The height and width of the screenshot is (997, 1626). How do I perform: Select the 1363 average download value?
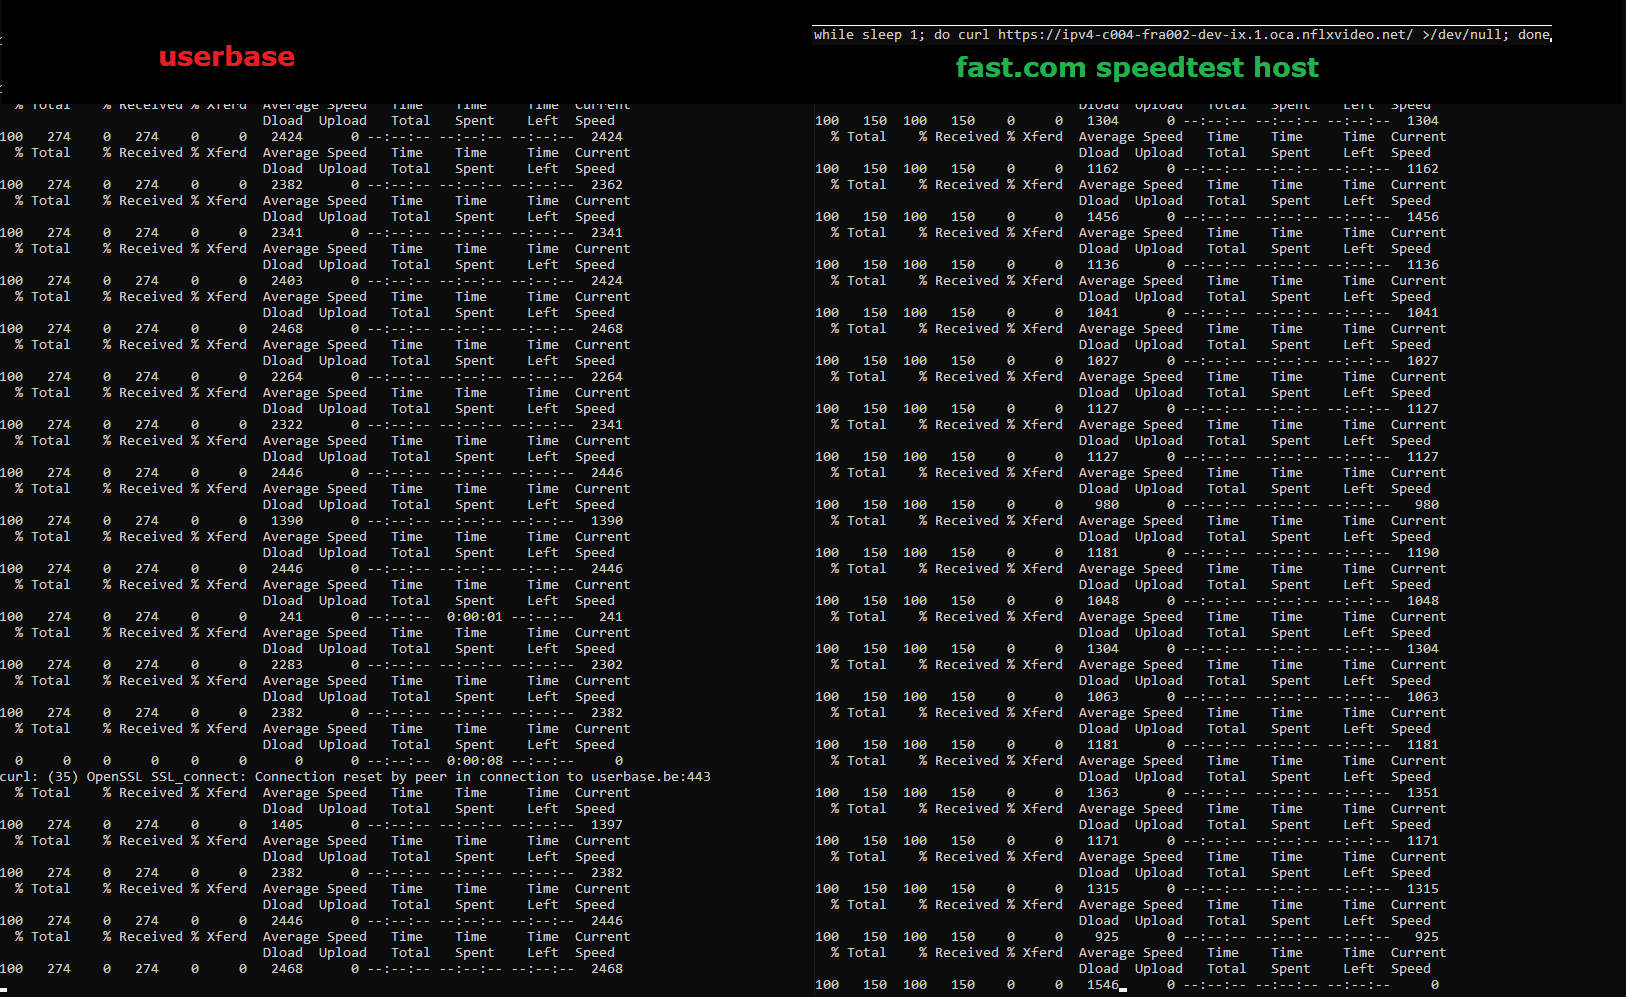tap(1102, 793)
